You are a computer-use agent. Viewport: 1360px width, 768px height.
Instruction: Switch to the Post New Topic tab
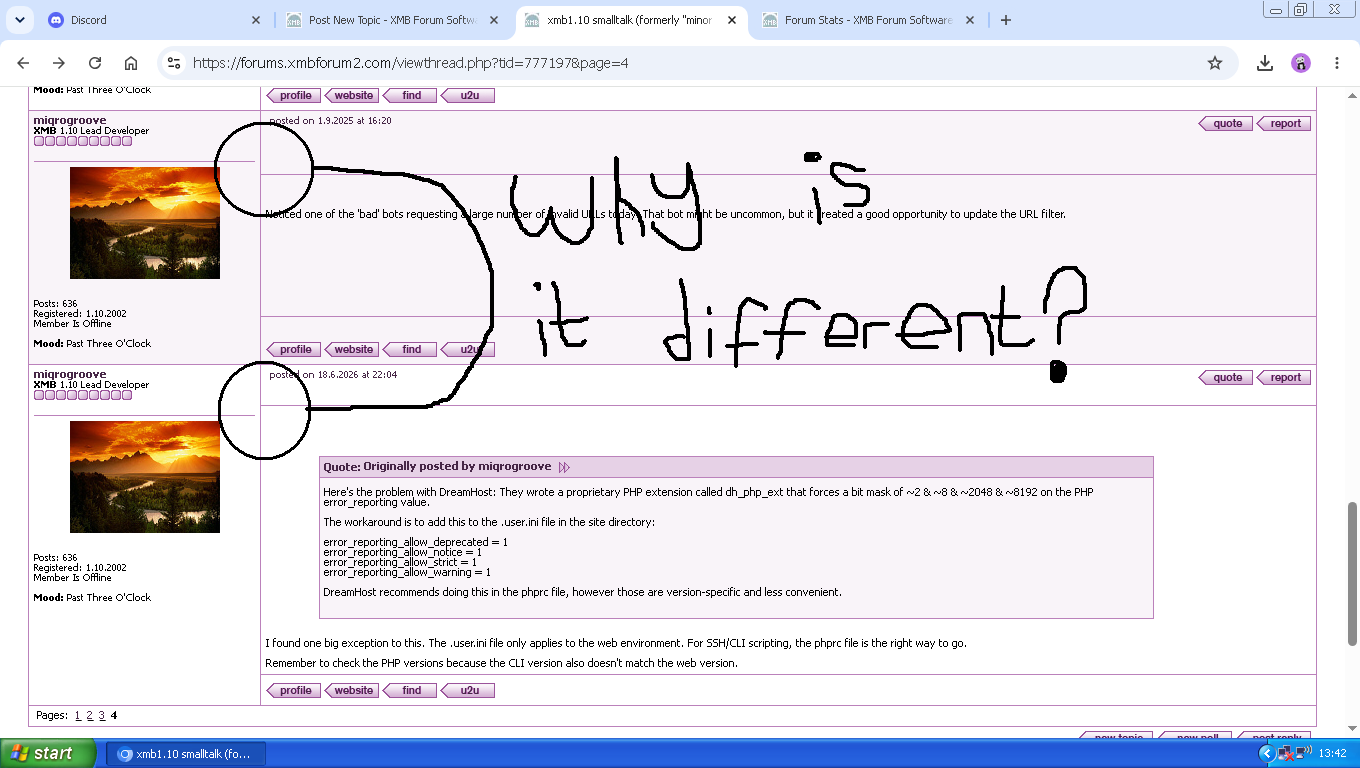(x=393, y=20)
